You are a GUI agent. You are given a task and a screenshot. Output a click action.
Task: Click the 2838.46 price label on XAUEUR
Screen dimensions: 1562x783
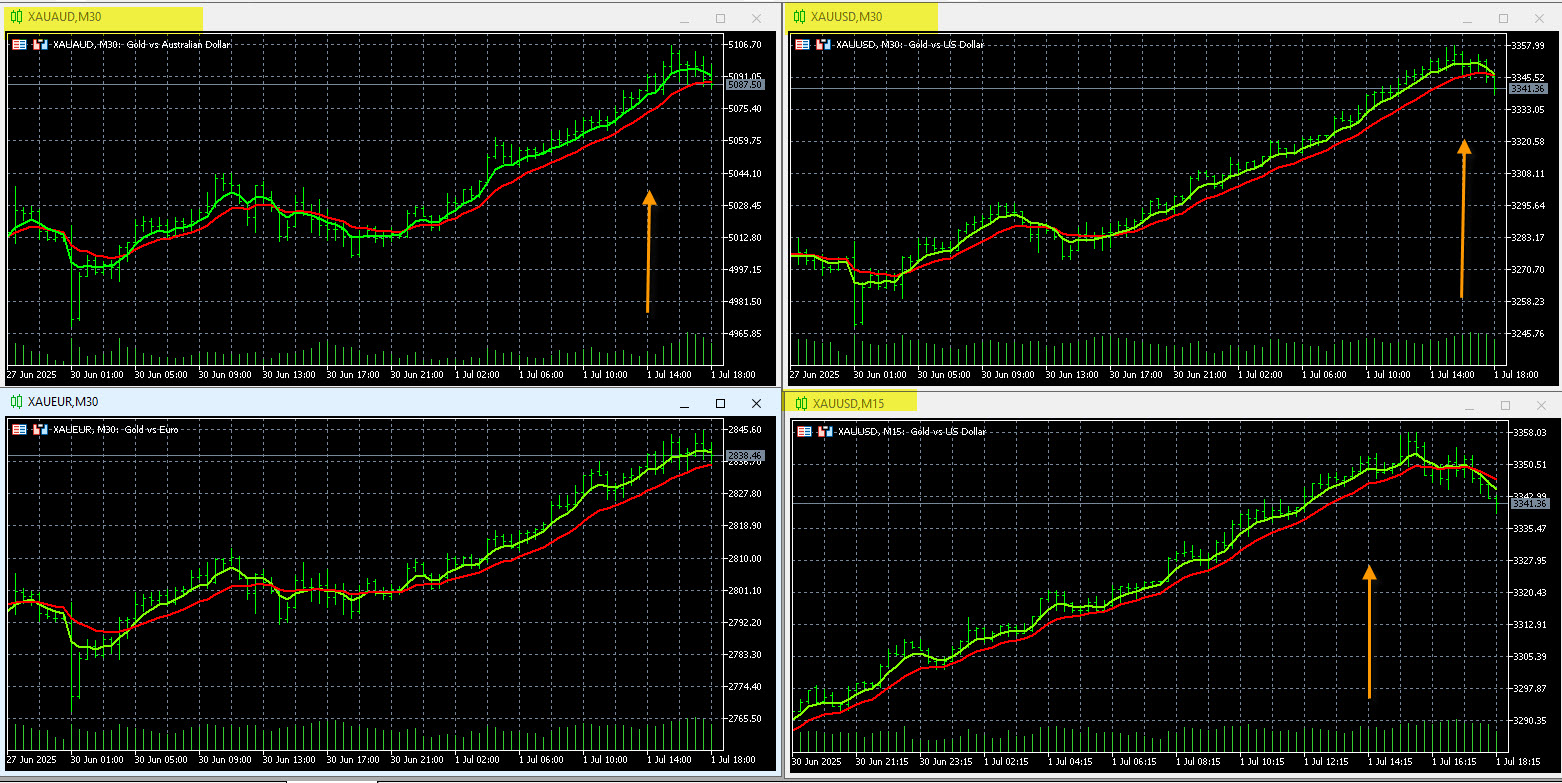click(x=746, y=456)
